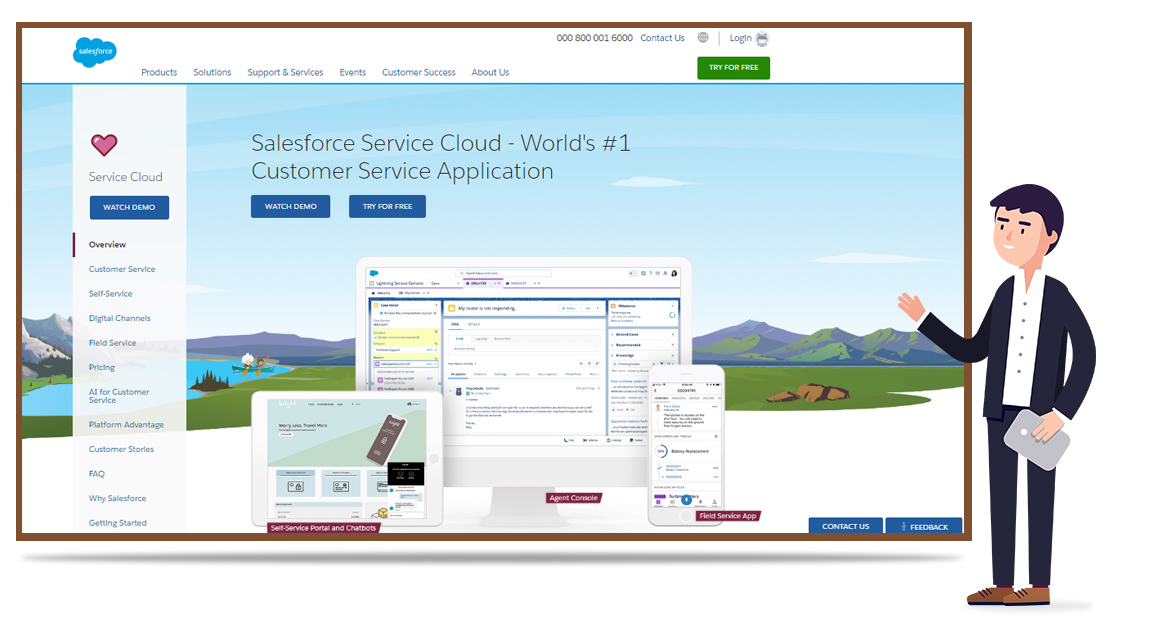The width and height of the screenshot is (1152, 617).
Task: Click the CONTACT US button at bottom
Action: coord(845,526)
